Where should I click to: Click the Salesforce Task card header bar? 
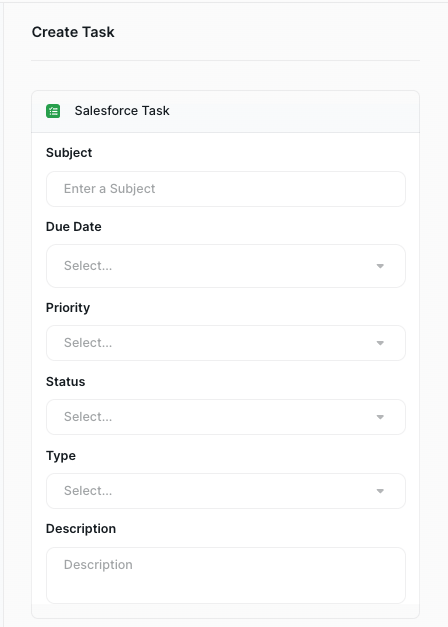226,112
